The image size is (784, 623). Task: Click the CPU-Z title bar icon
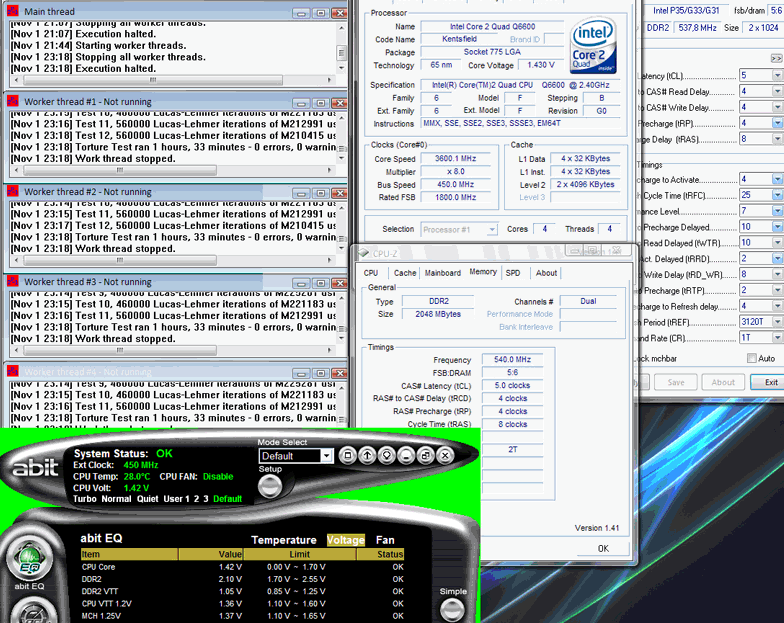(x=364, y=253)
